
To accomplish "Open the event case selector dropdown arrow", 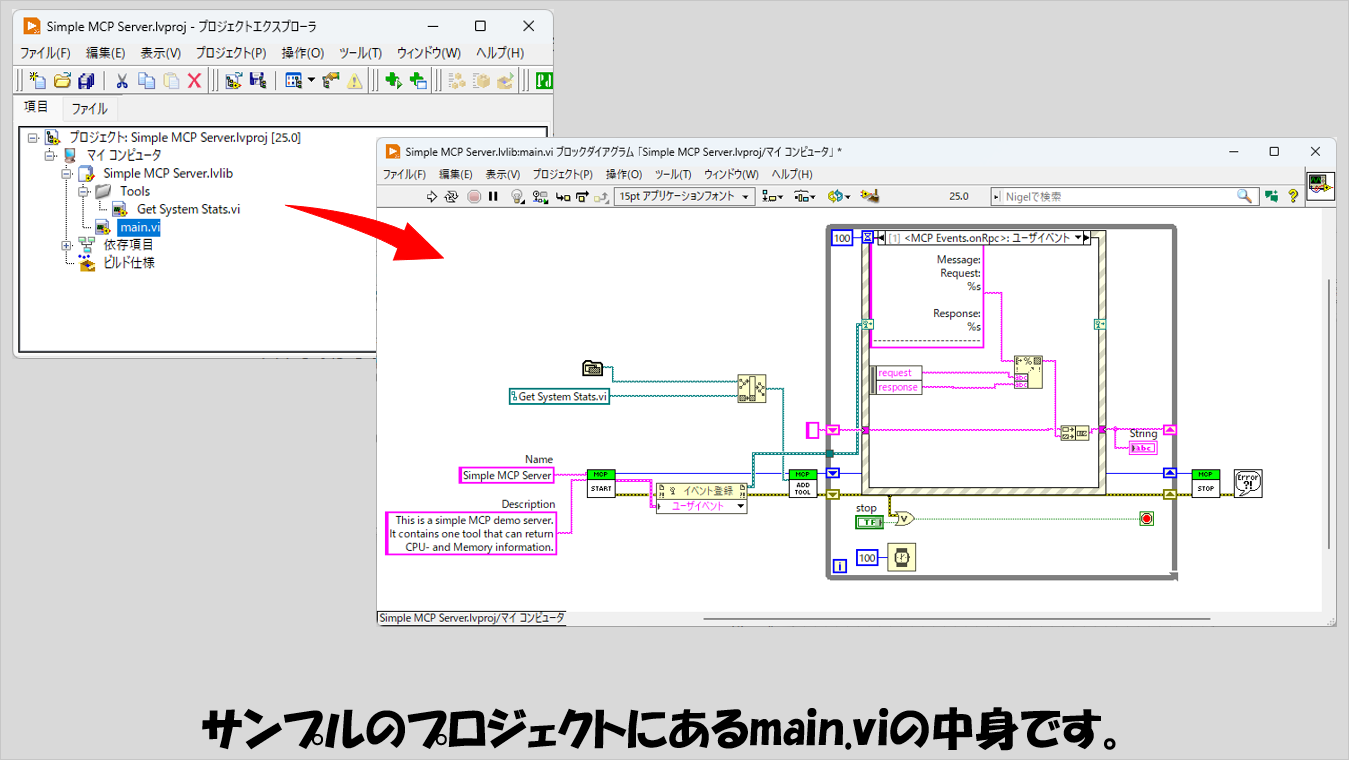I will [1078, 238].
